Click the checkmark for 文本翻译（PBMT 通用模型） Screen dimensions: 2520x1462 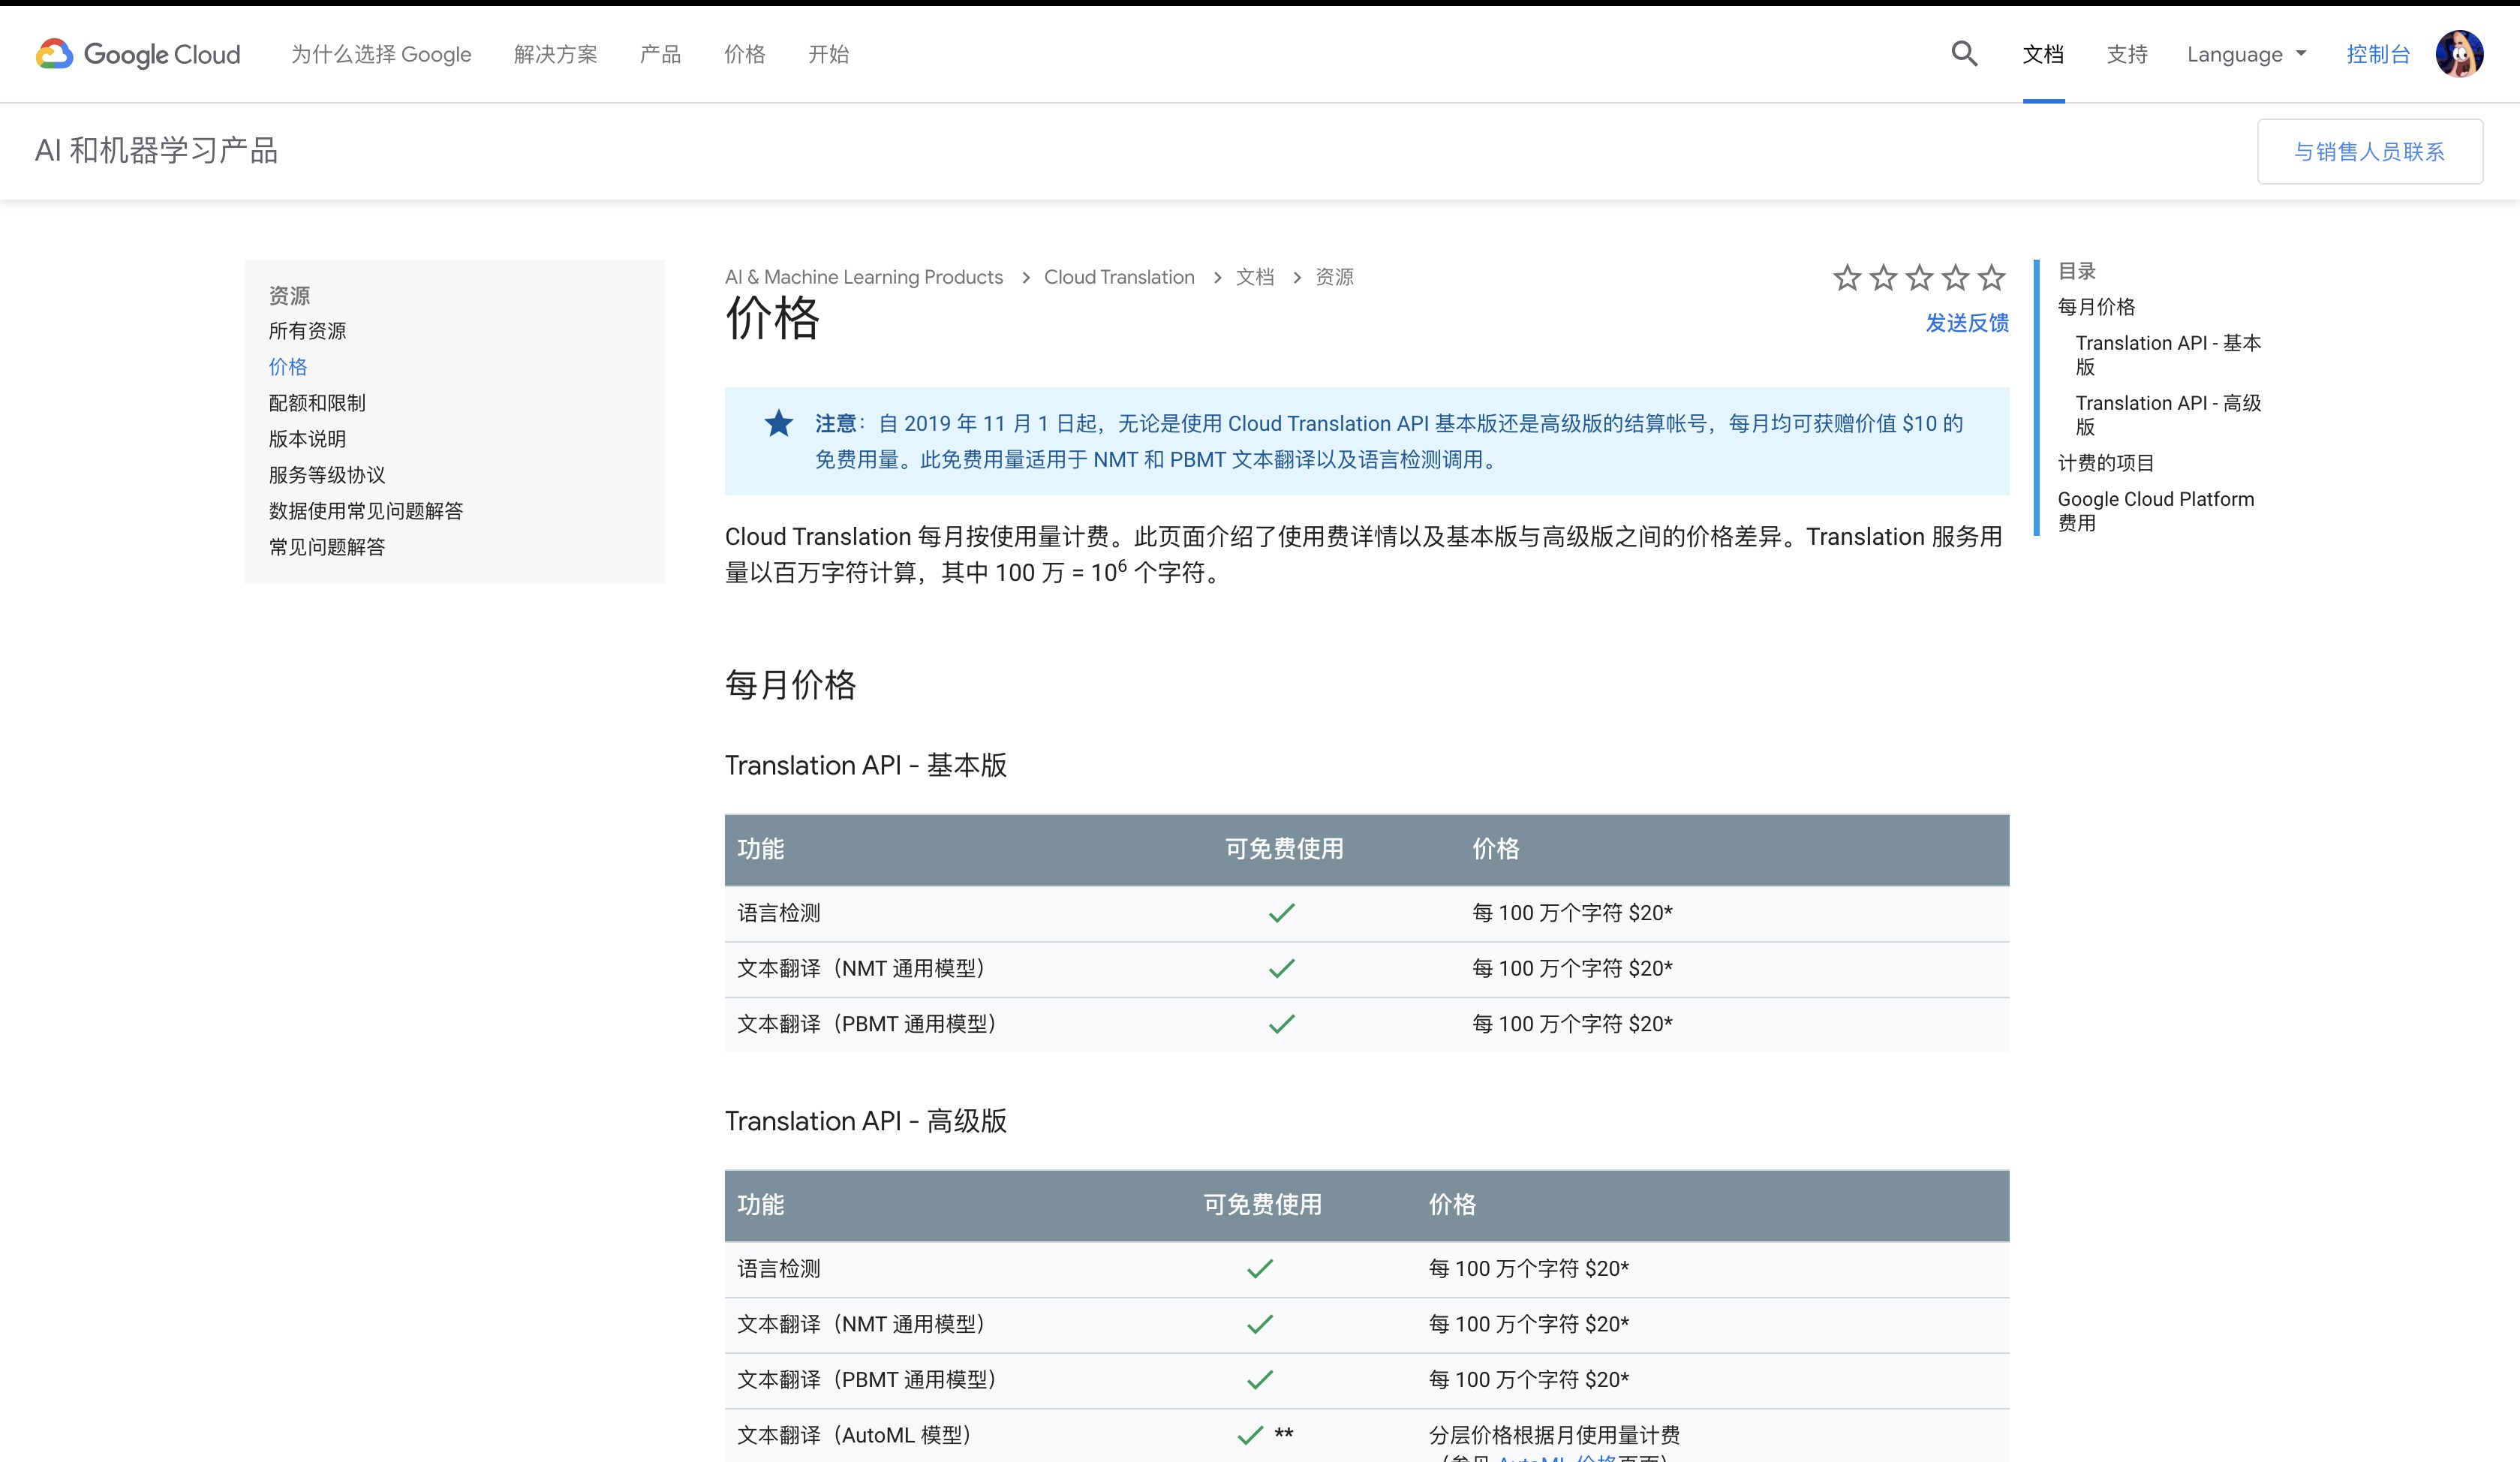tap(1281, 1023)
